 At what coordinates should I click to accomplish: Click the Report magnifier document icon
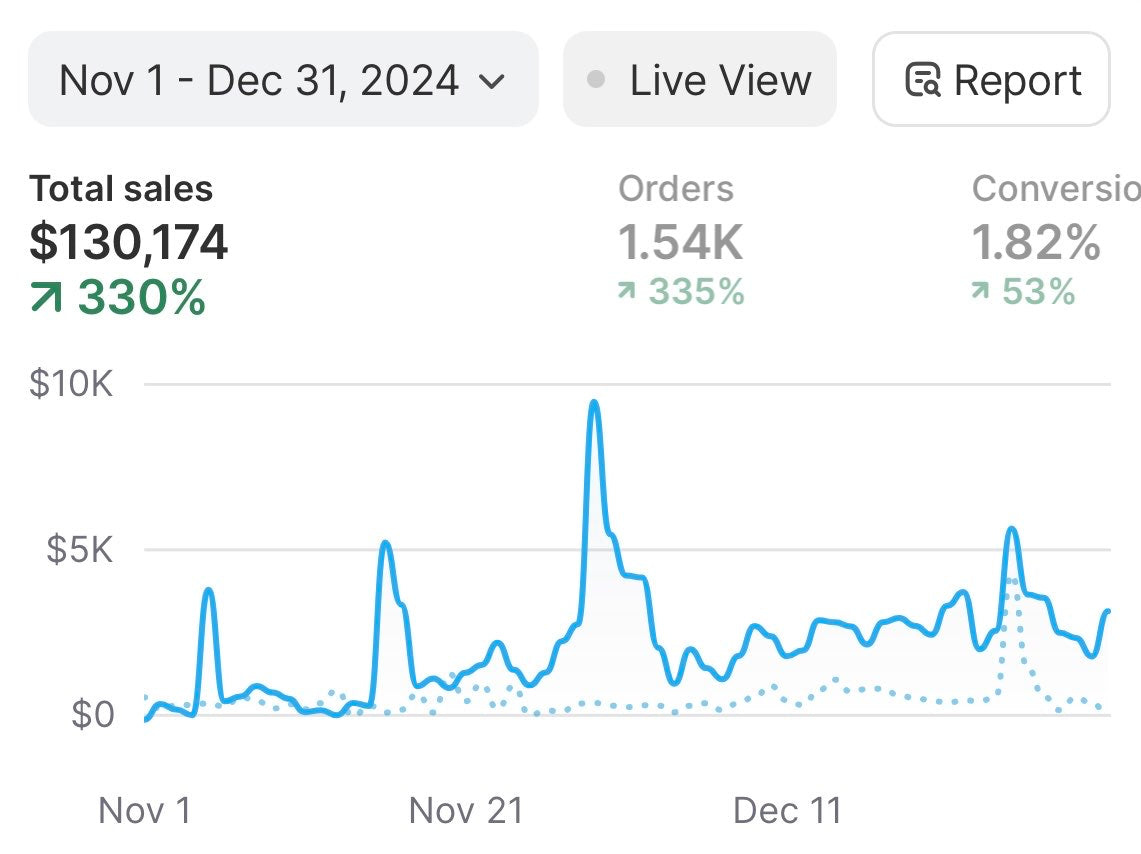[922, 80]
